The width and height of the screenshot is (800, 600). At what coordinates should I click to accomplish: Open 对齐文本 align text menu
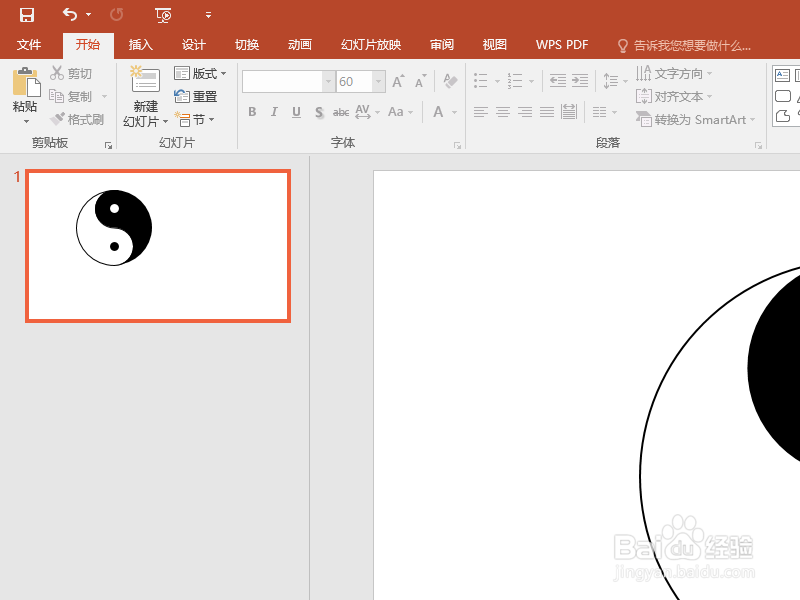[x=673, y=96]
